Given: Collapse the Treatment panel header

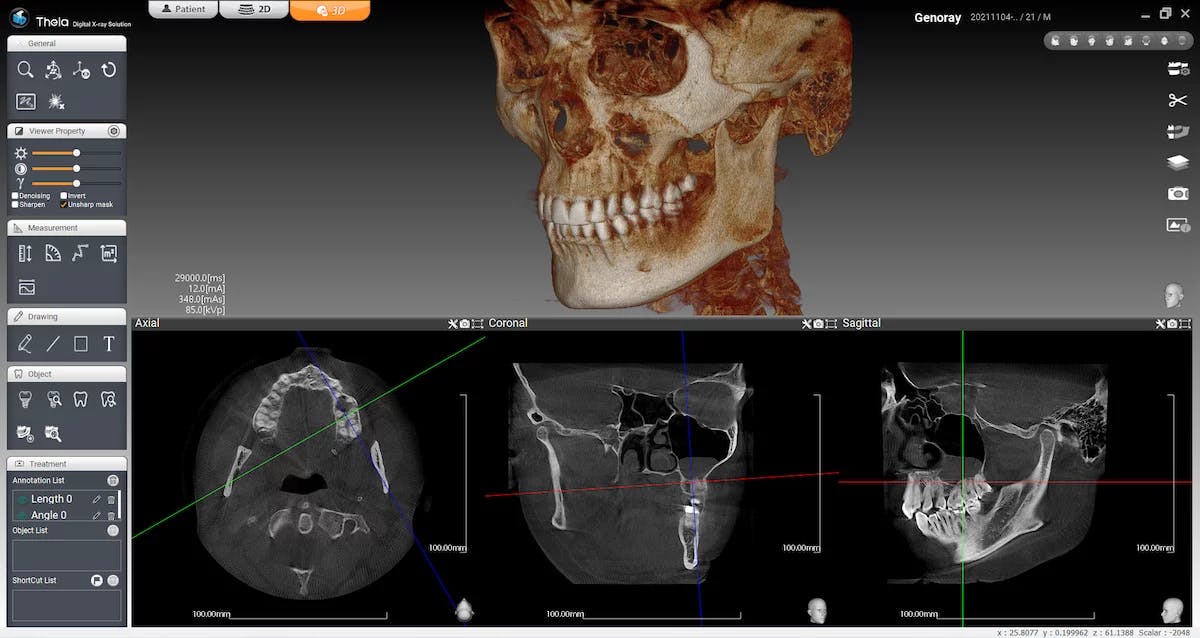Looking at the screenshot, I should click(67, 464).
